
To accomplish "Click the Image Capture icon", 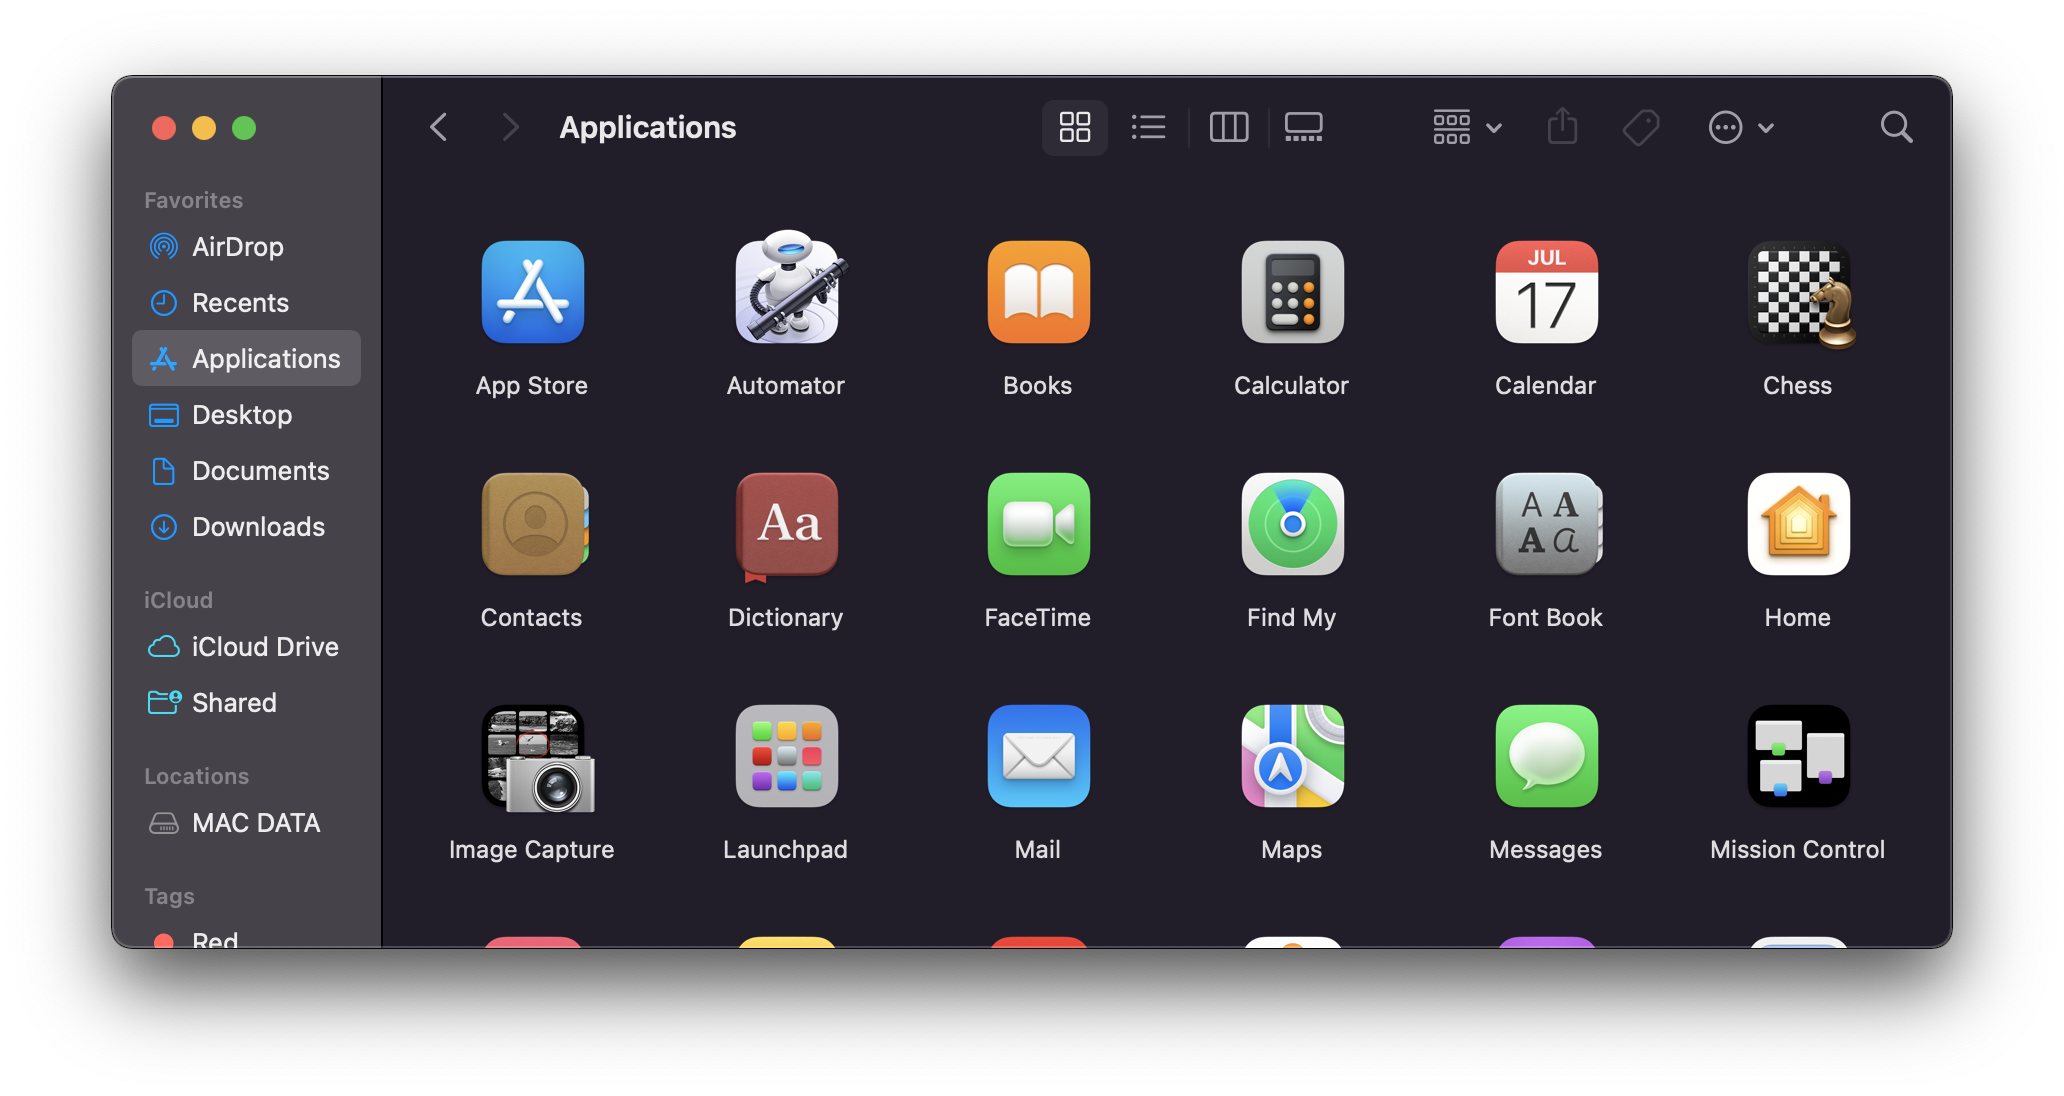I will click(536, 758).
